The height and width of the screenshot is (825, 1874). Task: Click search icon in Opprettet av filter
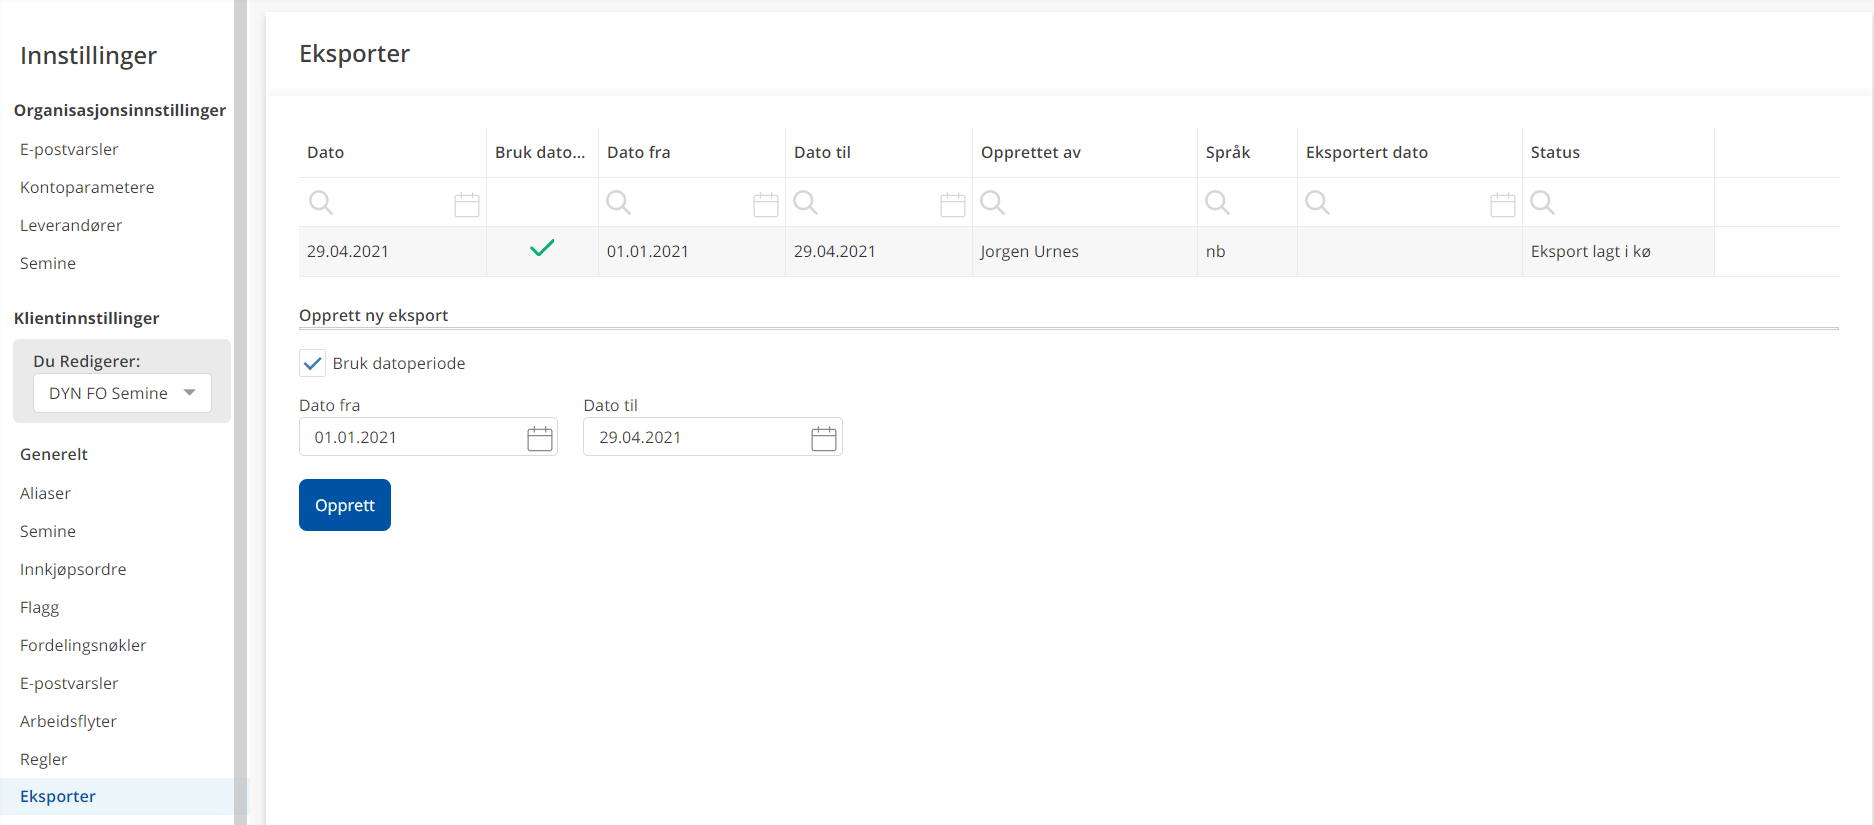992,203
